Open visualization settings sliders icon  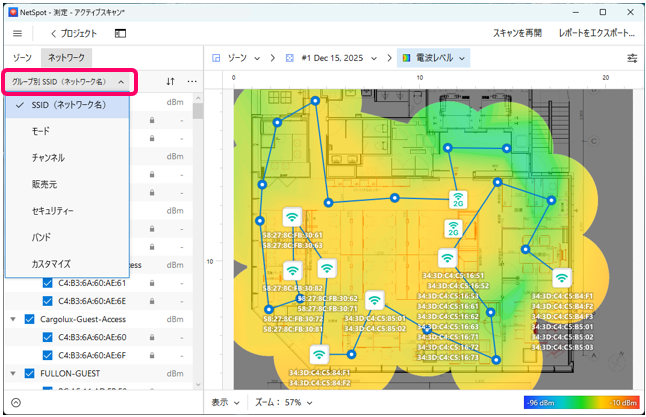click(x=632, y=58)
